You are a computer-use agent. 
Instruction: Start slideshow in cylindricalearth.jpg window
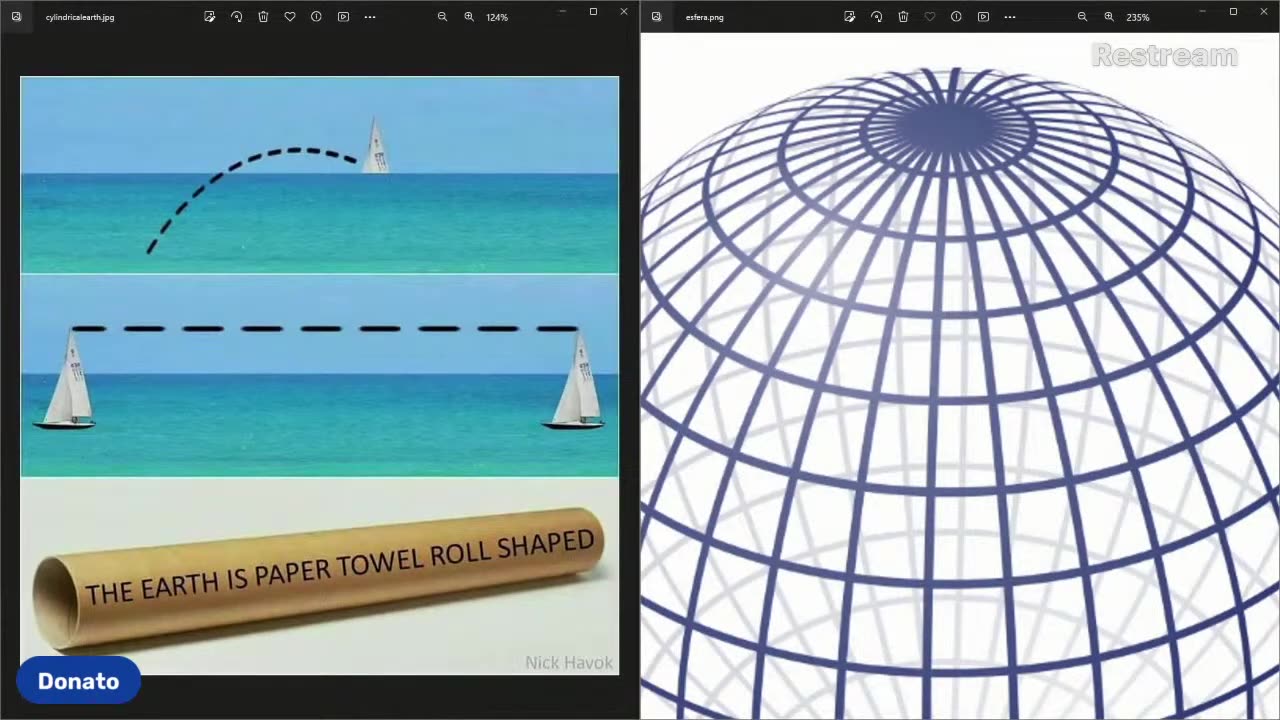tap(343, 17)
